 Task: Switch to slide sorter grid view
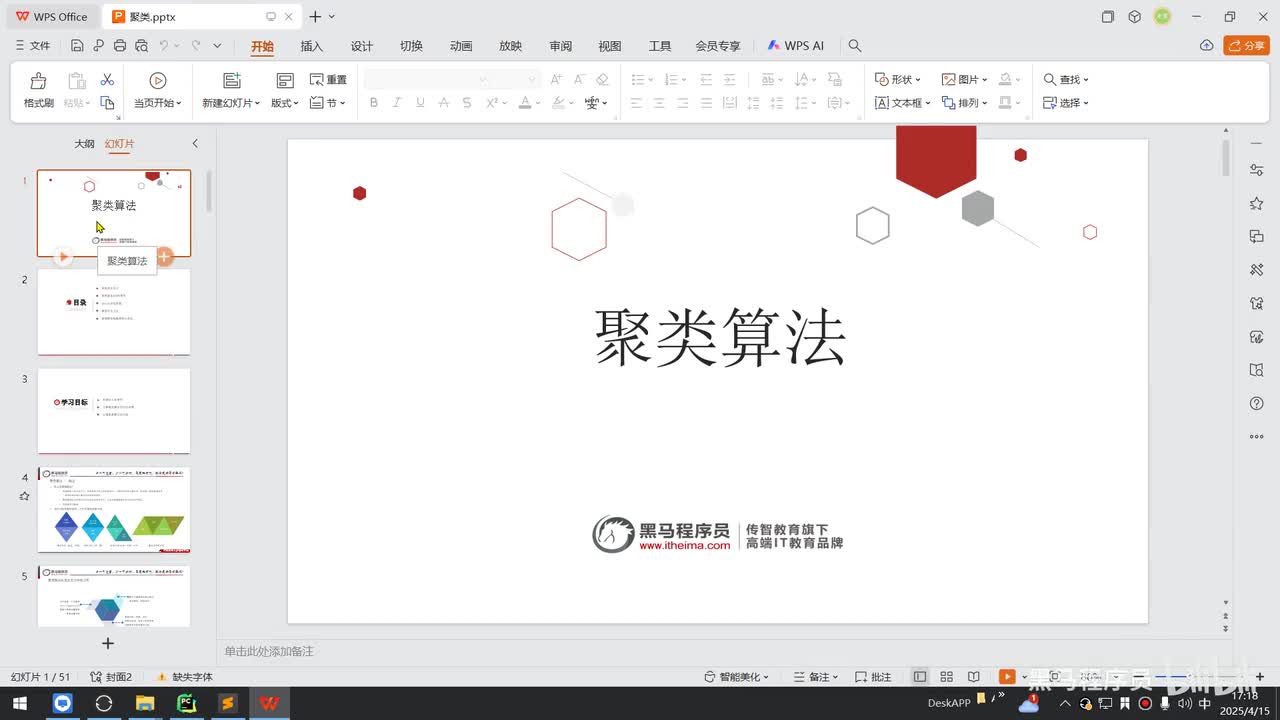click(x=946, y=677)
